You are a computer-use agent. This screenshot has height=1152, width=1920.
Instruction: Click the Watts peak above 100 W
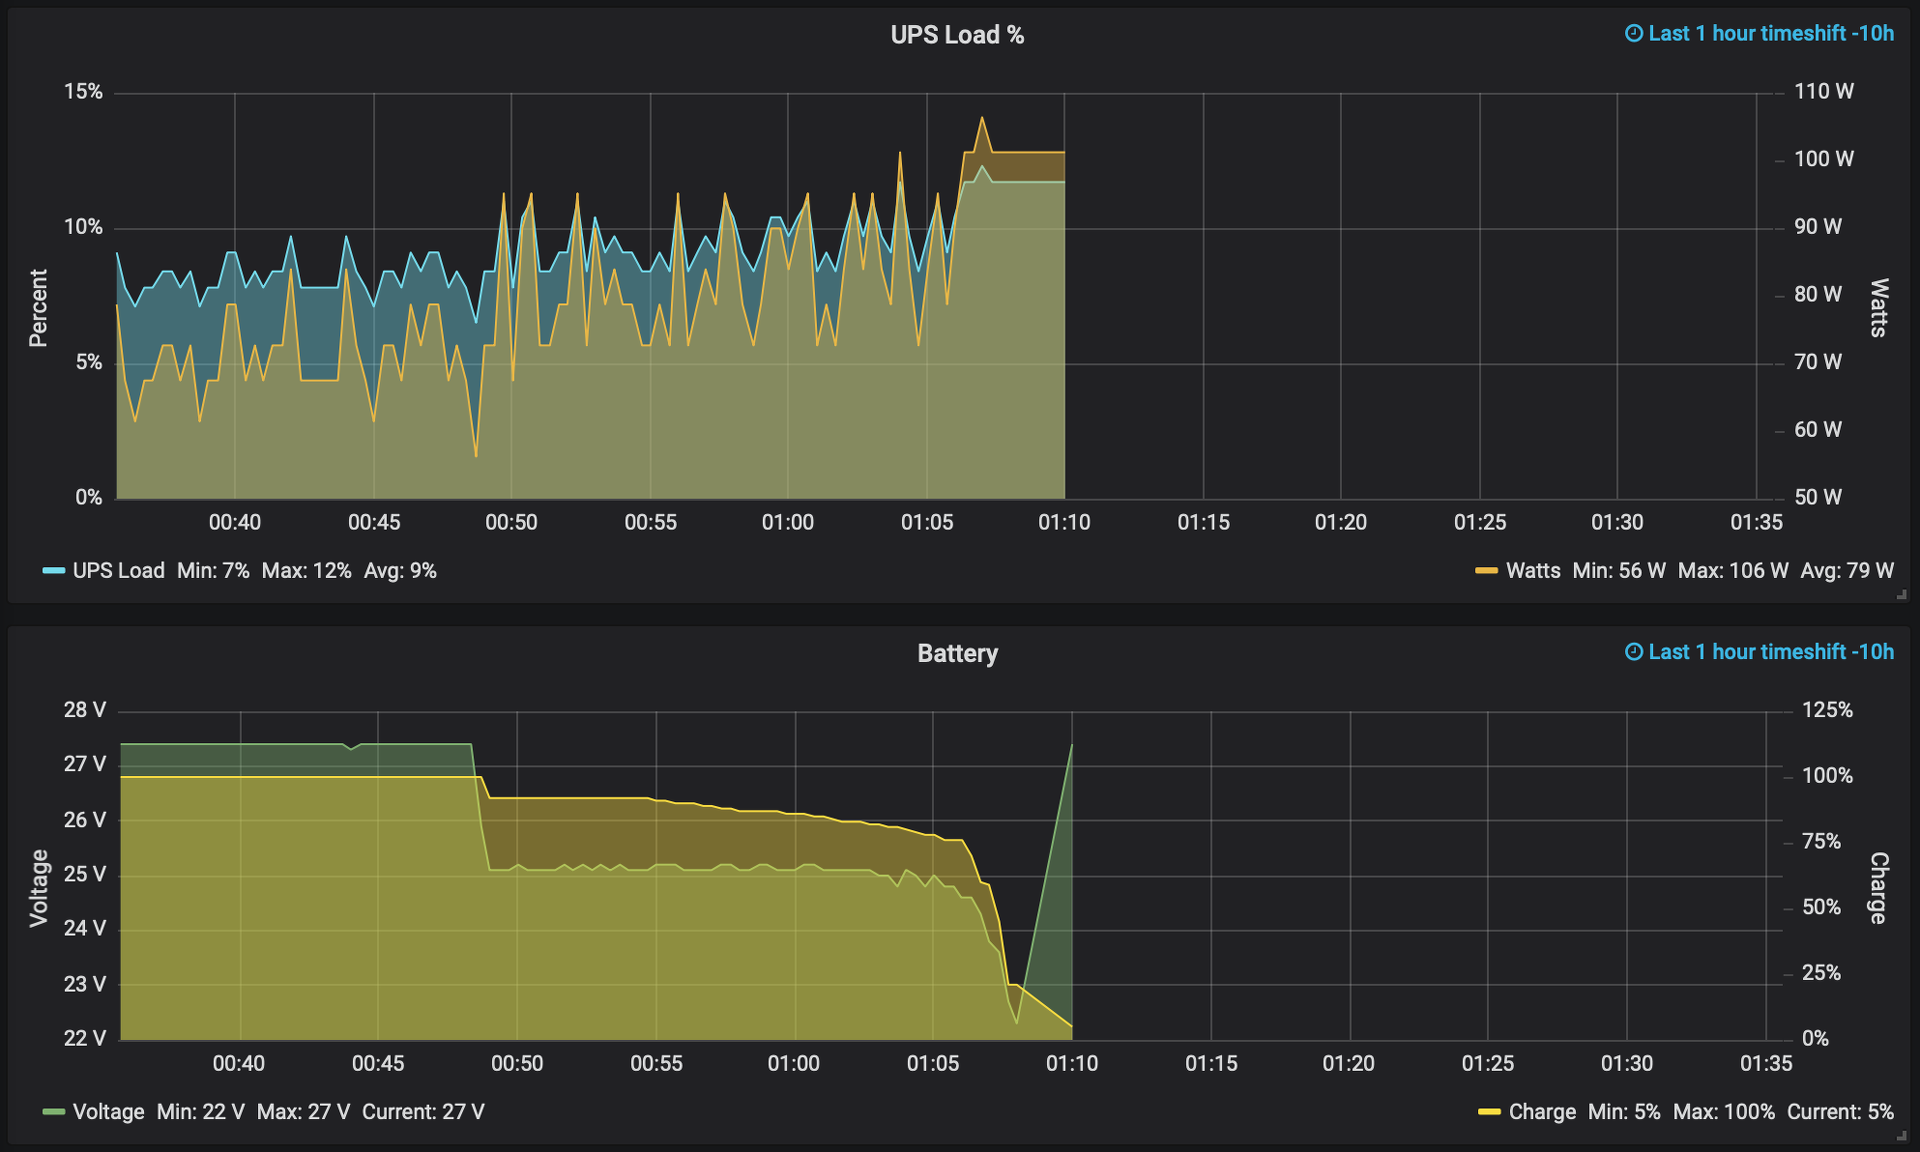(x=982, y=119)
